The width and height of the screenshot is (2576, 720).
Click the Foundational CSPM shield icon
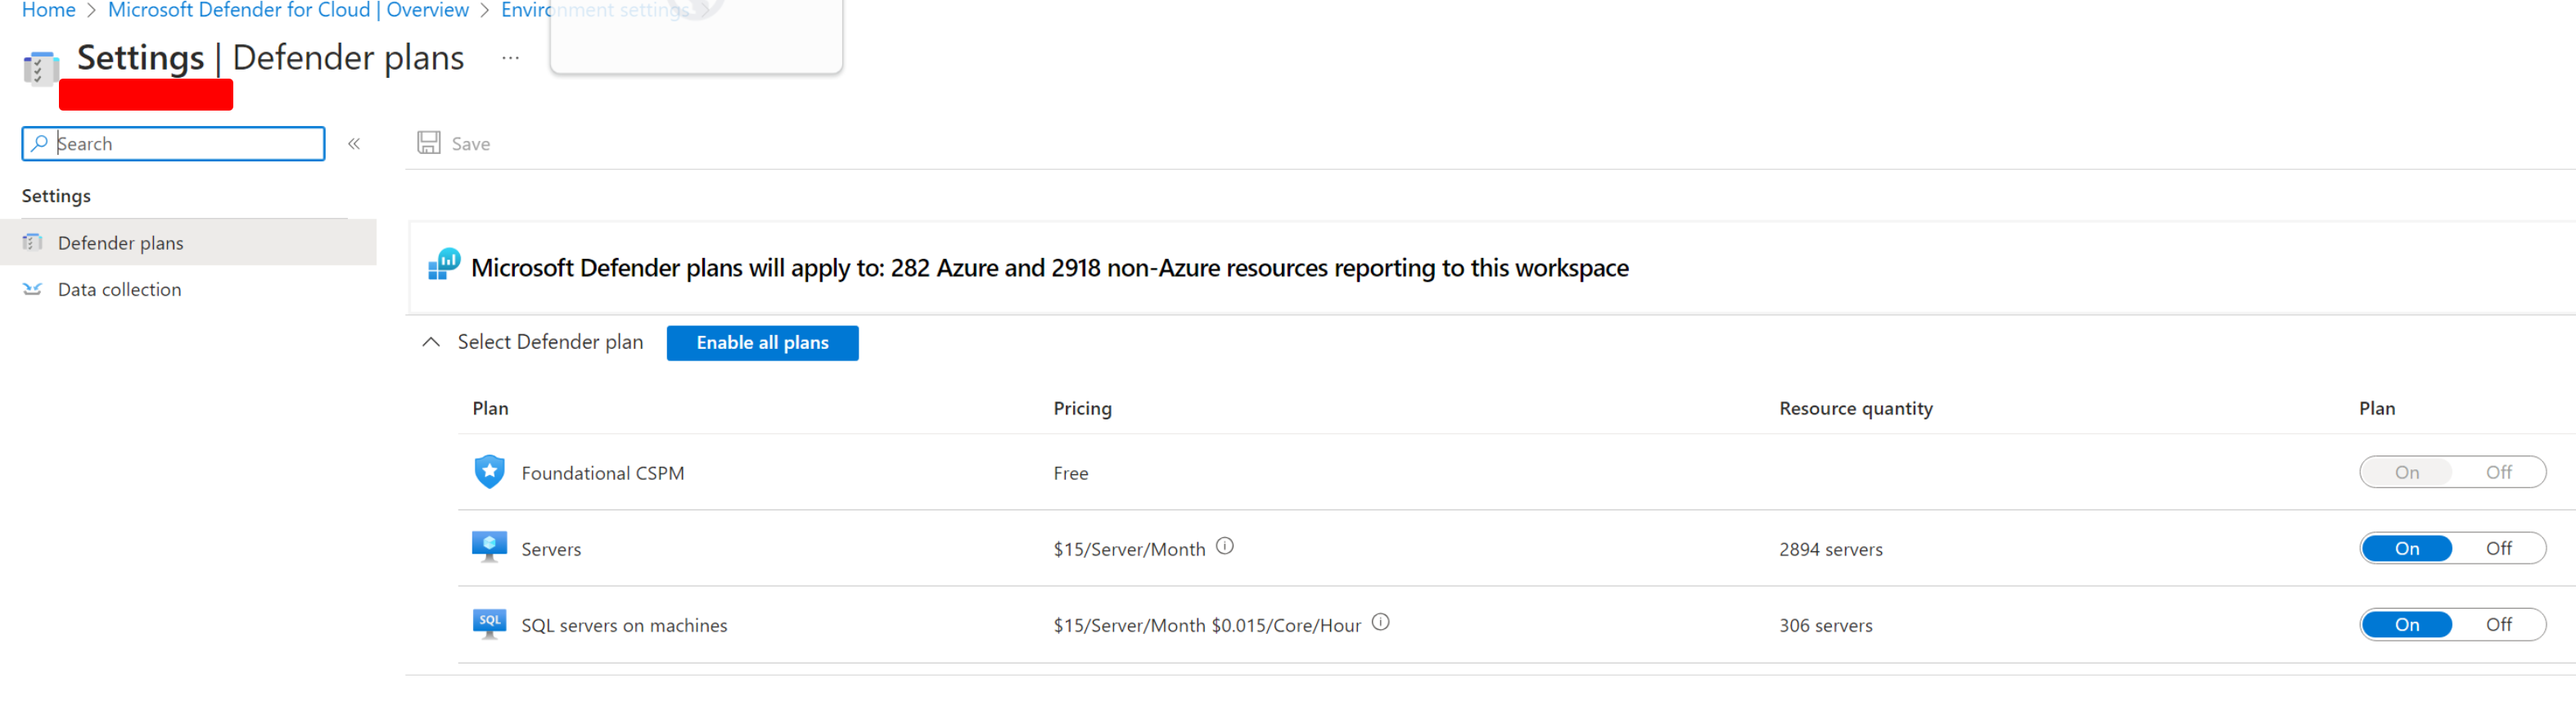click(489, 472)
